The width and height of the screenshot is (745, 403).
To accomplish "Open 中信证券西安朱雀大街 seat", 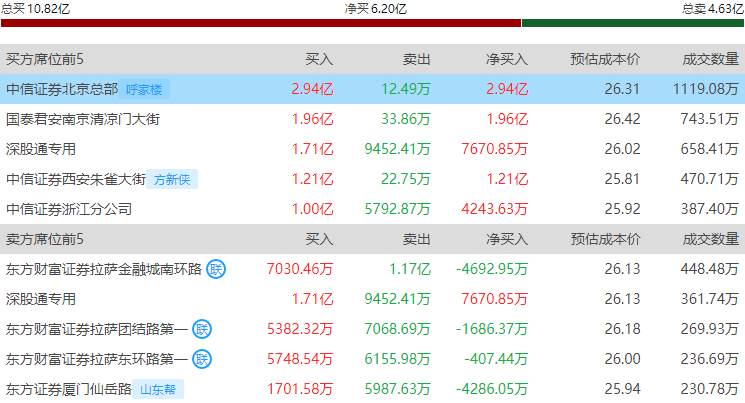I will [x=76, y=179].
